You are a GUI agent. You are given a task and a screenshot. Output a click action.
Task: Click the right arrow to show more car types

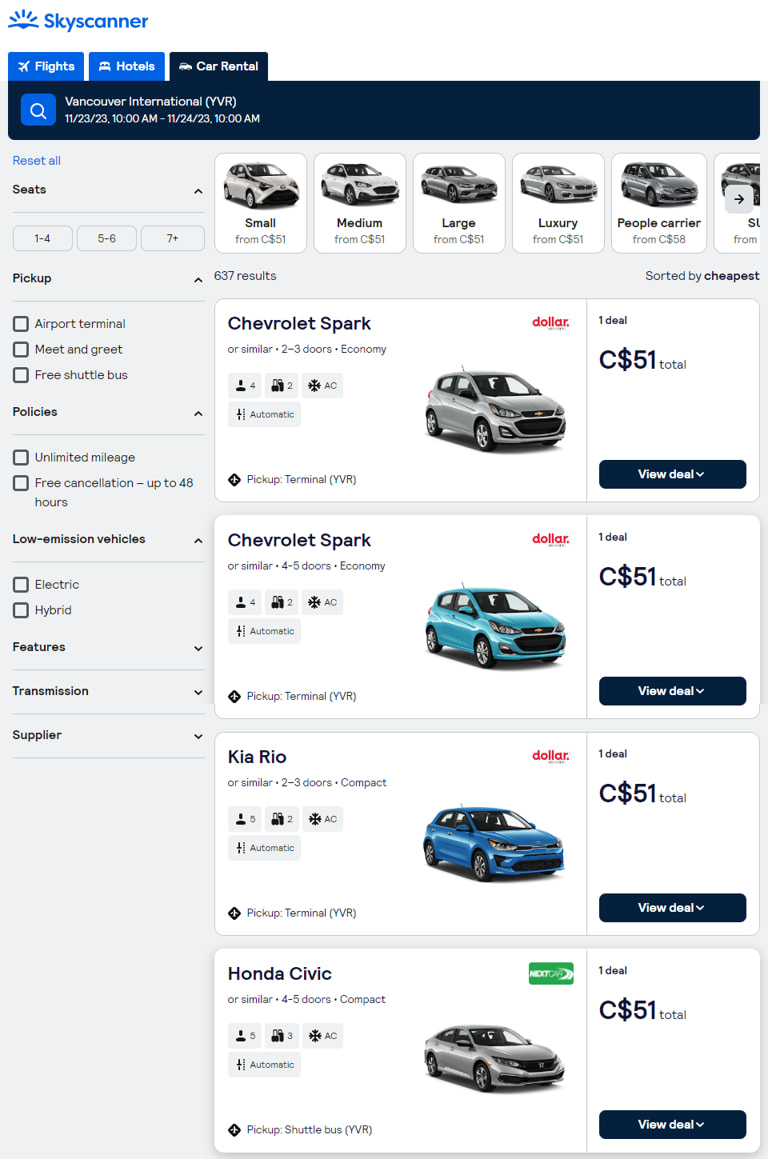tap(738, 199)
